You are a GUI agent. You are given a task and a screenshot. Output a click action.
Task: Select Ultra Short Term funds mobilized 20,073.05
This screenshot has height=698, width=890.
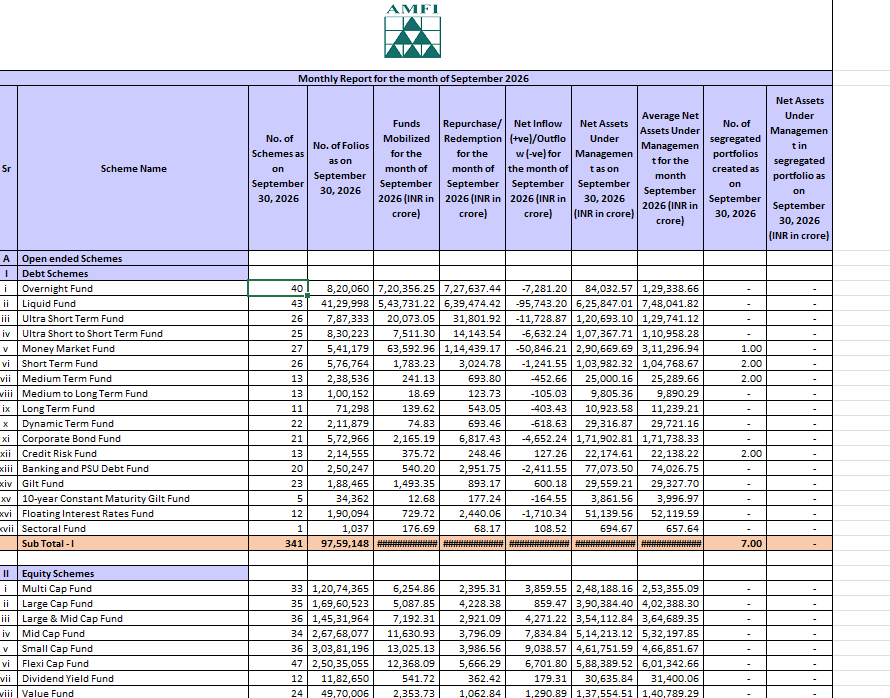tap(406, 319)
